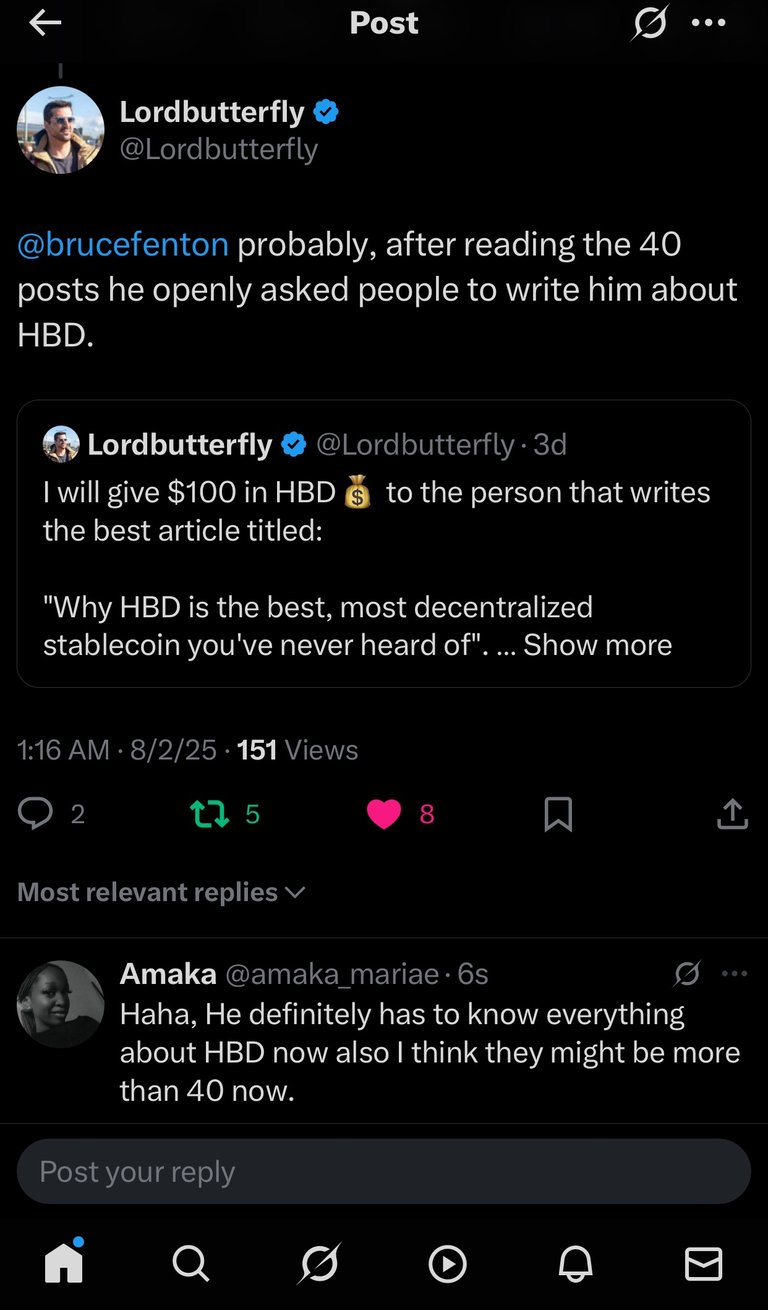Undo the green repost icon
Image resolution: width=768 pixels, height=1310 pixels.
(x=209, y=814)
